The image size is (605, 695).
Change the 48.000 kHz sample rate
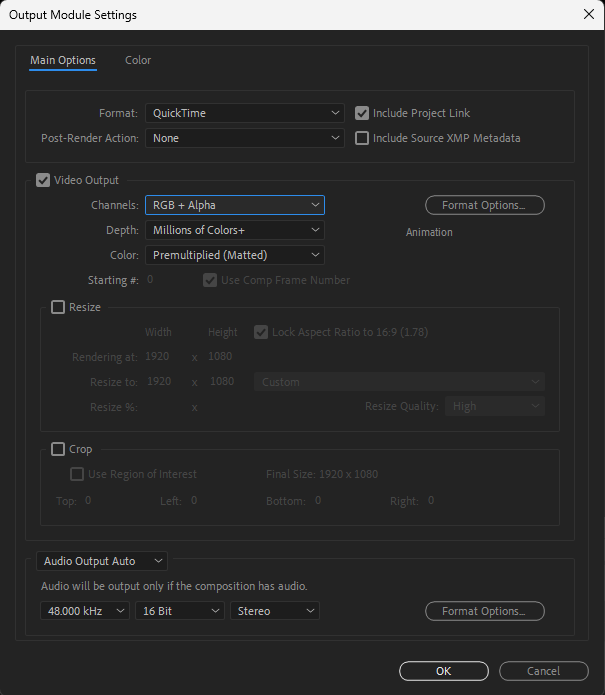tap(85, 610)
